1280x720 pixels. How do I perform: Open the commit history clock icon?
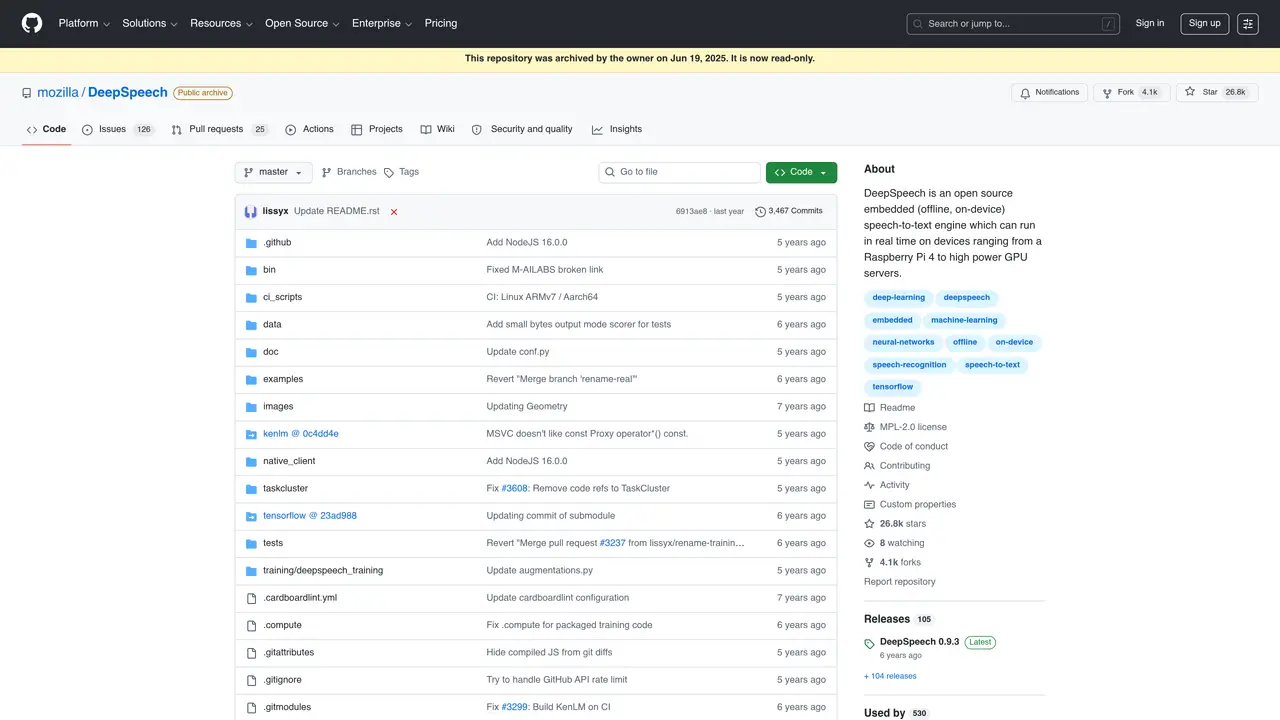click(760, 211)
